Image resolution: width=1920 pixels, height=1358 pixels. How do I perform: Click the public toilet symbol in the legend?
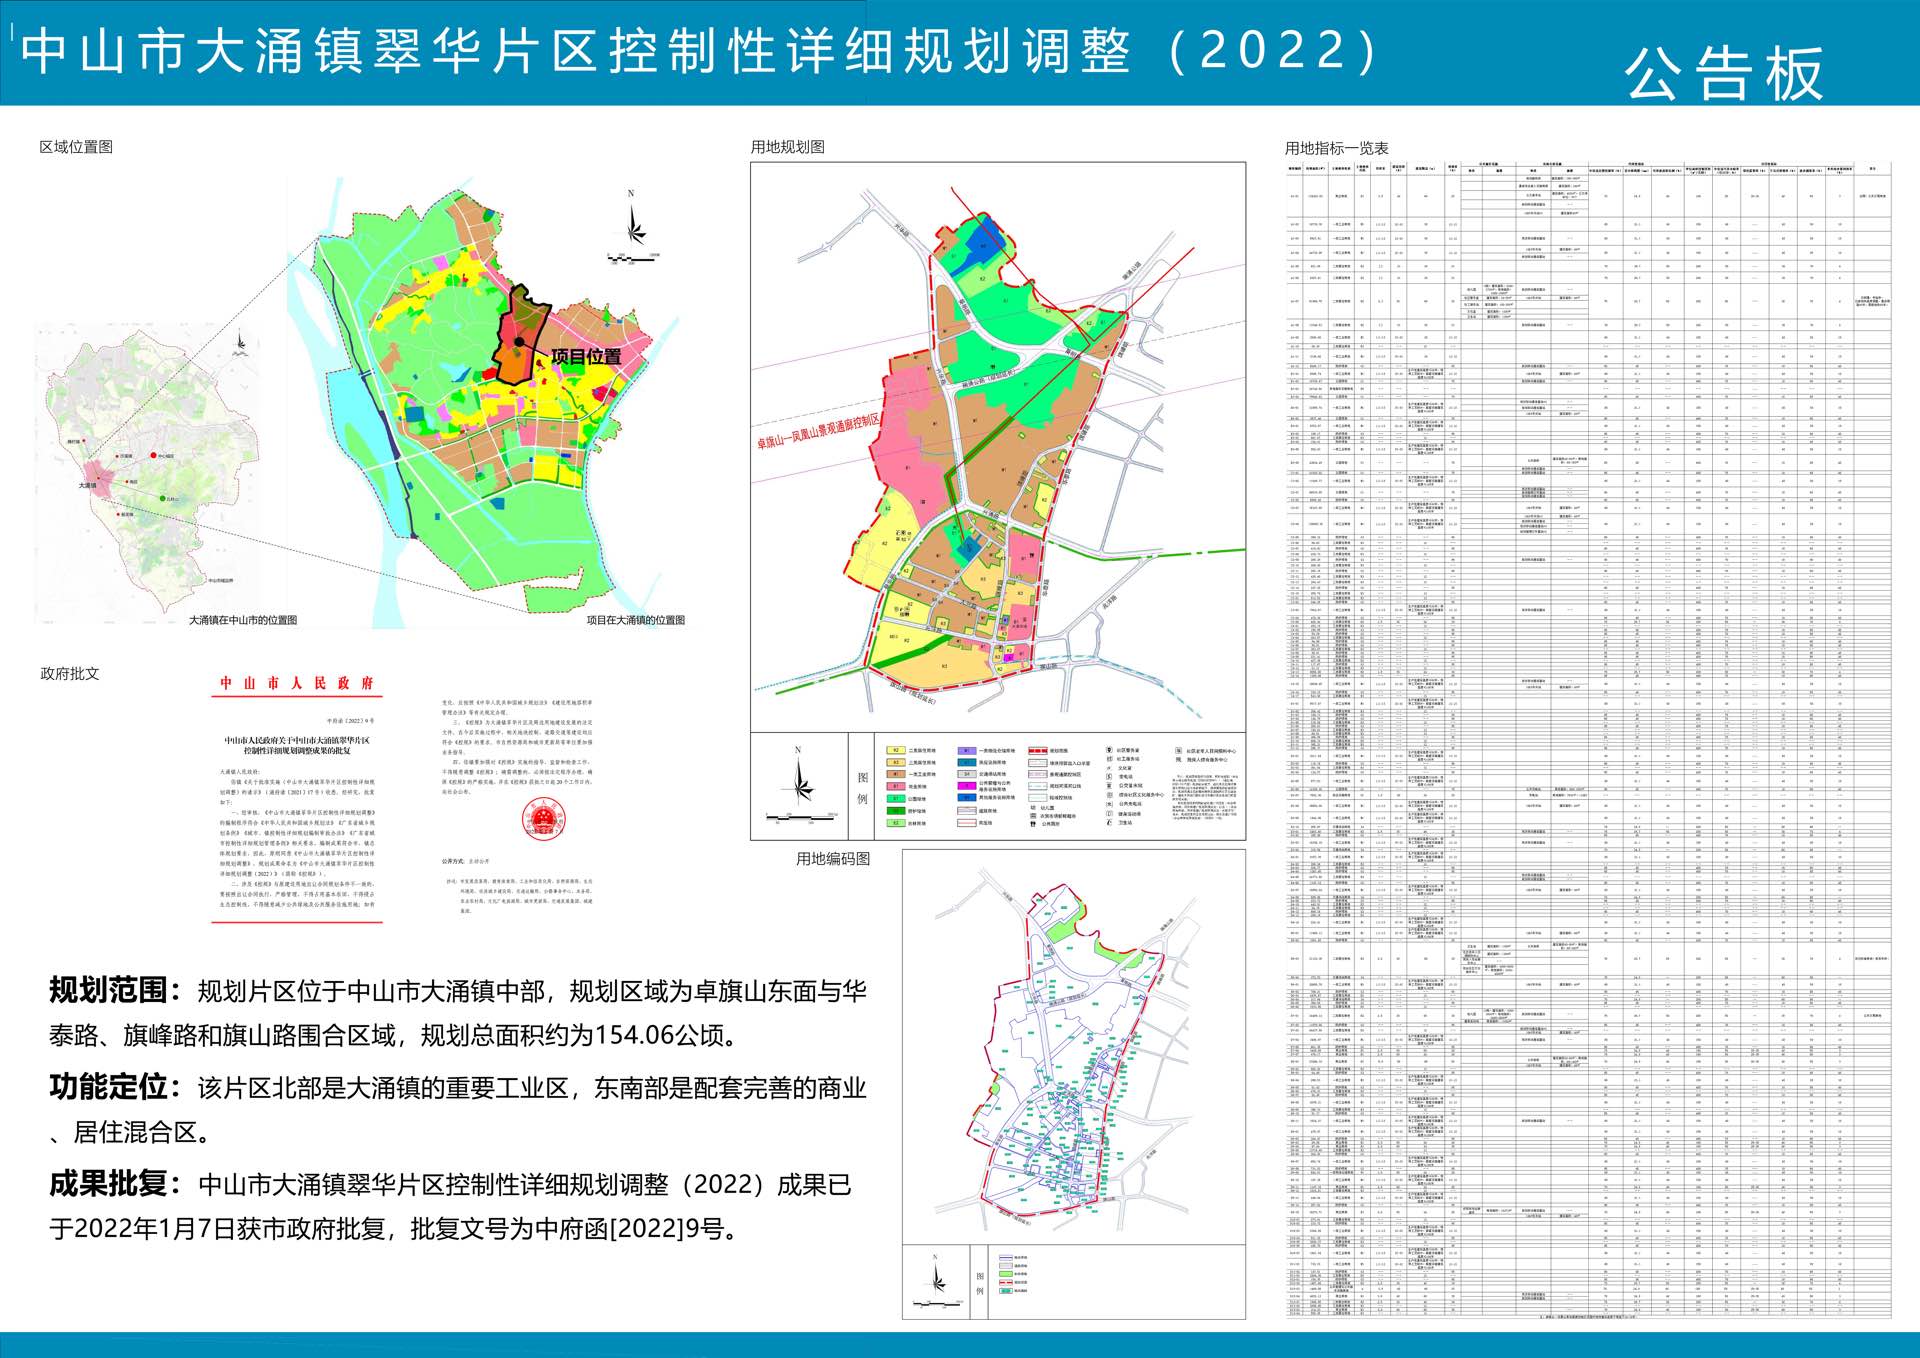1033,824
